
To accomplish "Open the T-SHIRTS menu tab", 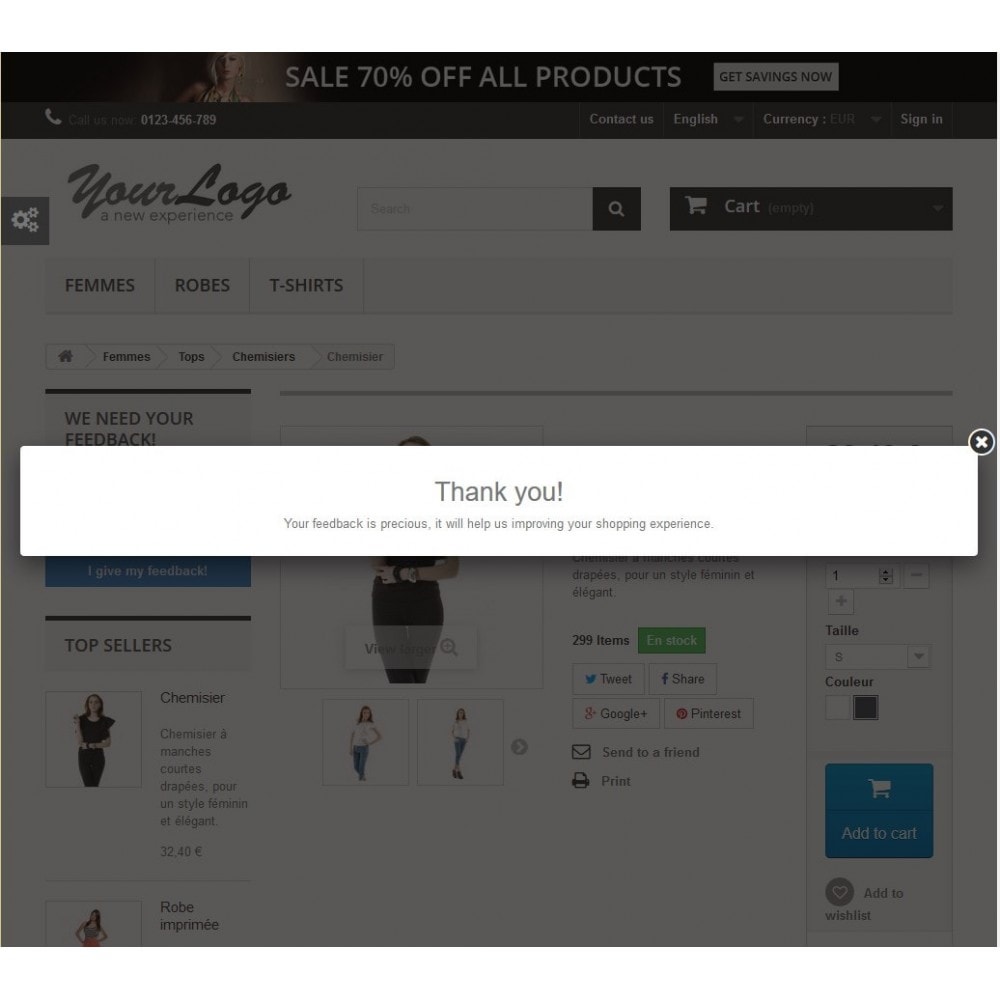I will (x=306, y=285).
